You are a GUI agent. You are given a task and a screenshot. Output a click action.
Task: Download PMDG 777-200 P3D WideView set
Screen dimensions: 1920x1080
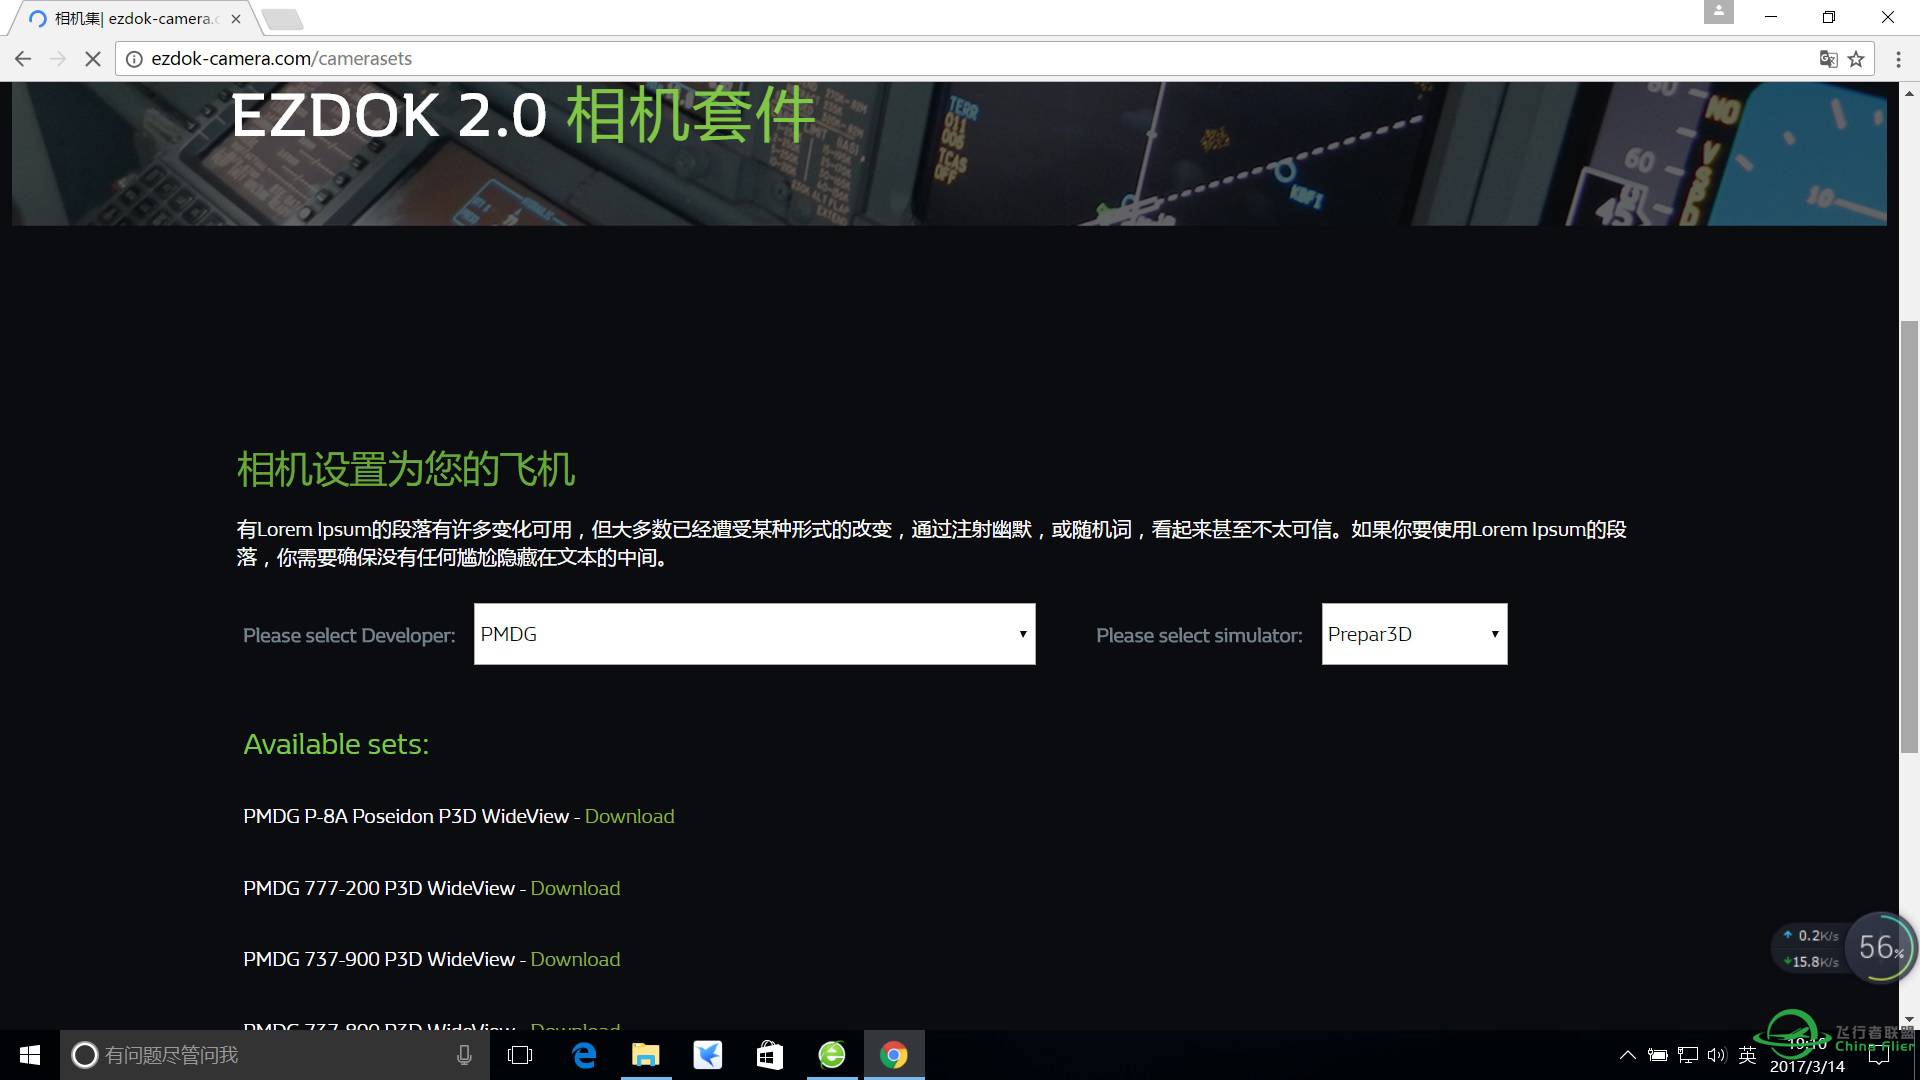pyautogui.click(x=575, y=888)
